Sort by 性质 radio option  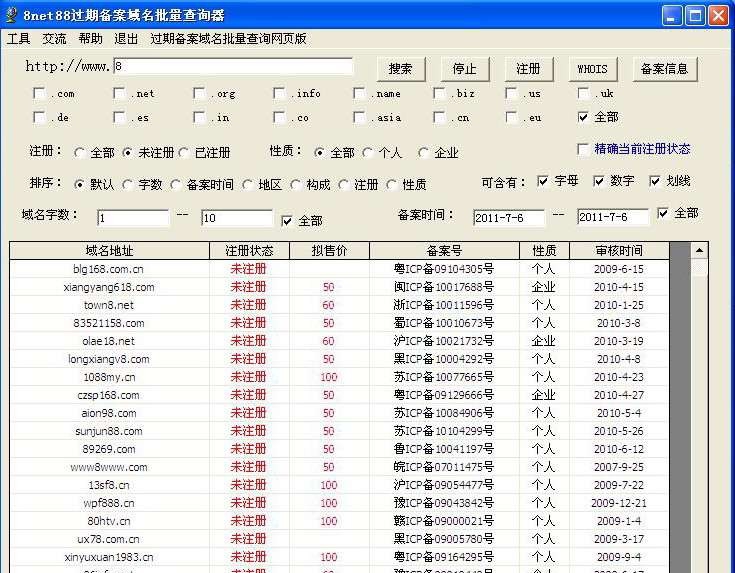(391, 185)
